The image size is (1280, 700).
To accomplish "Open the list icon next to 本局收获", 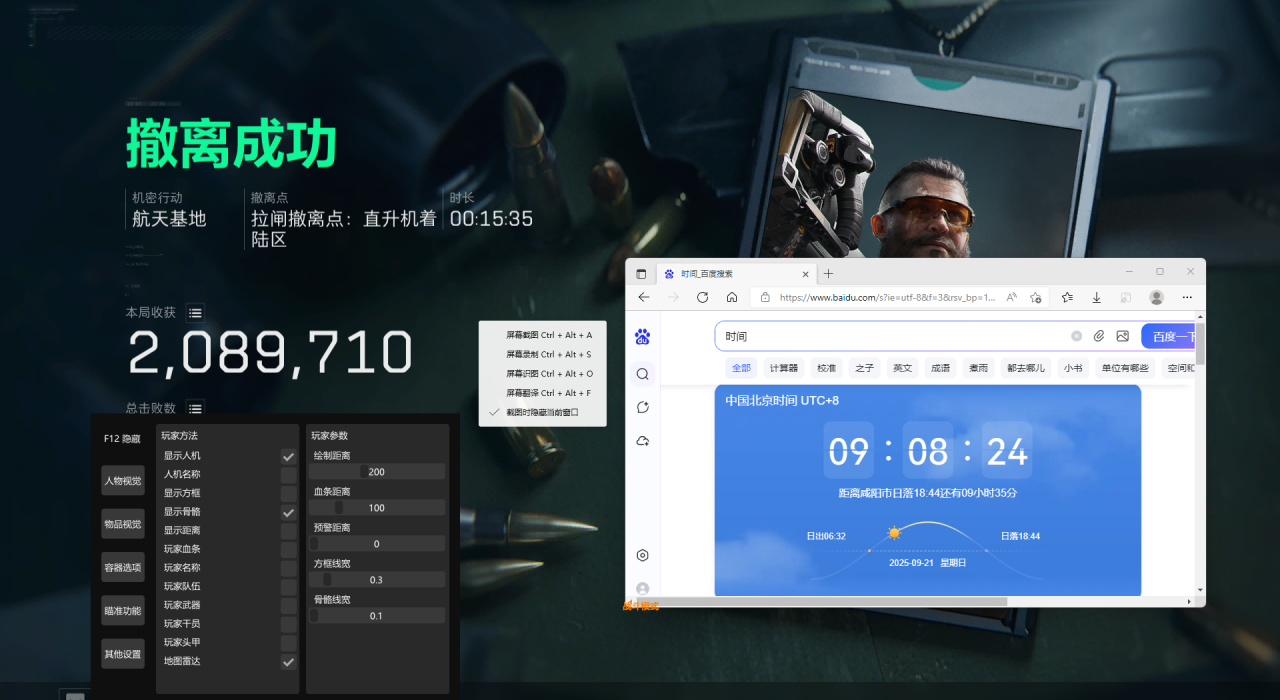I will (195, 312).
